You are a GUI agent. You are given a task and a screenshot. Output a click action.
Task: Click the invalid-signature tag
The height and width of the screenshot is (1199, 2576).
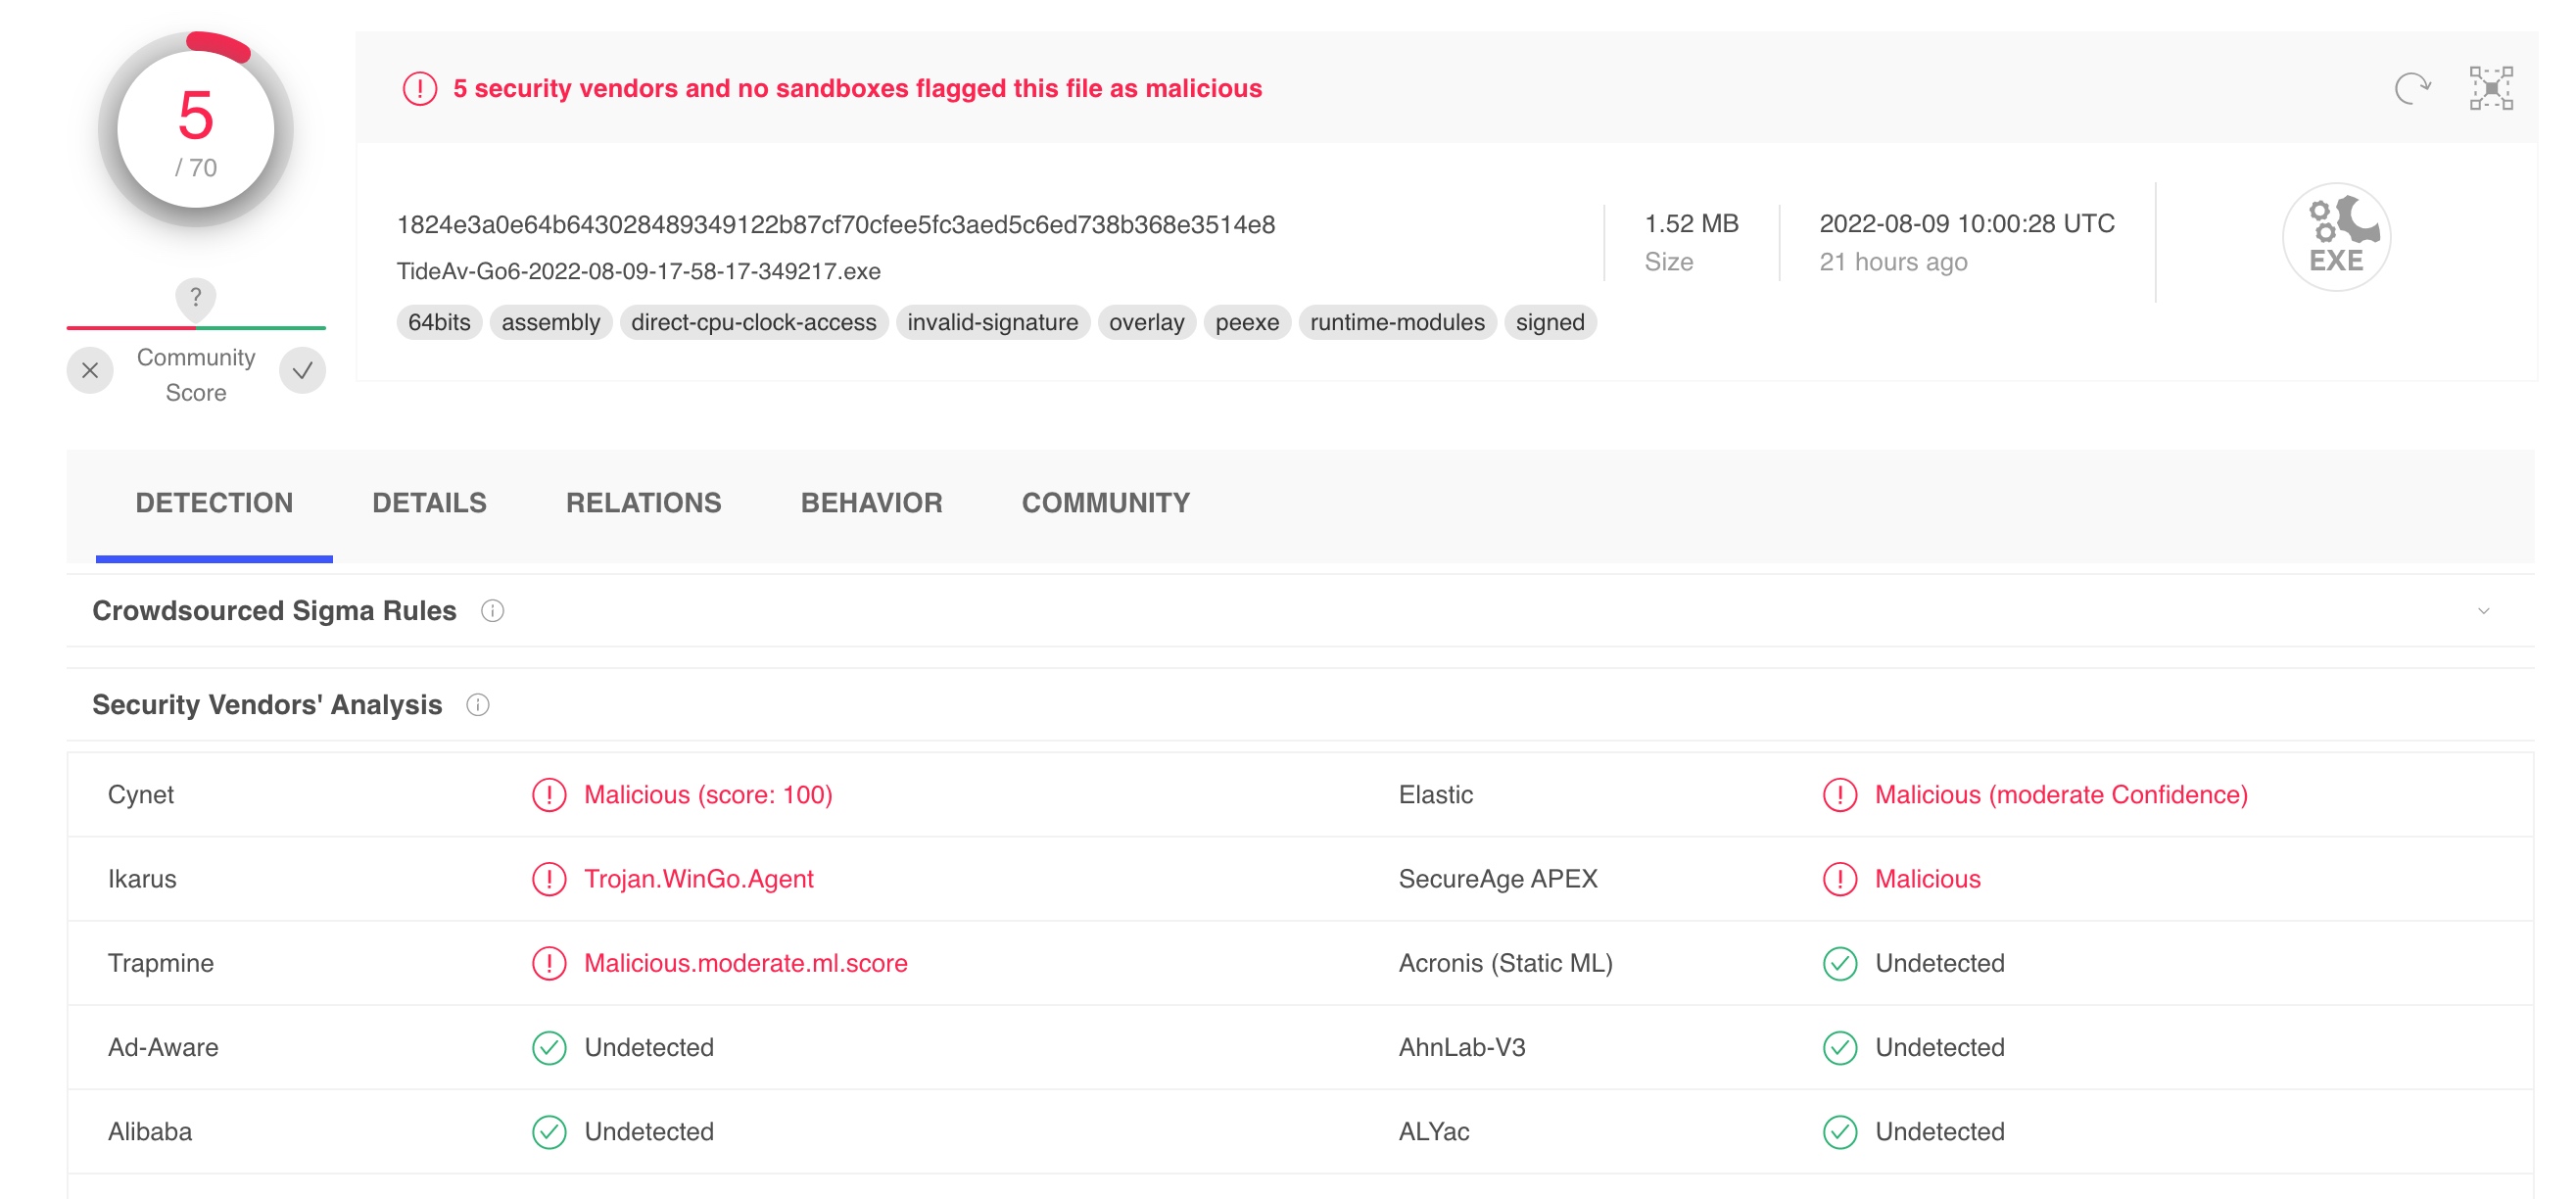pos(992,322)
